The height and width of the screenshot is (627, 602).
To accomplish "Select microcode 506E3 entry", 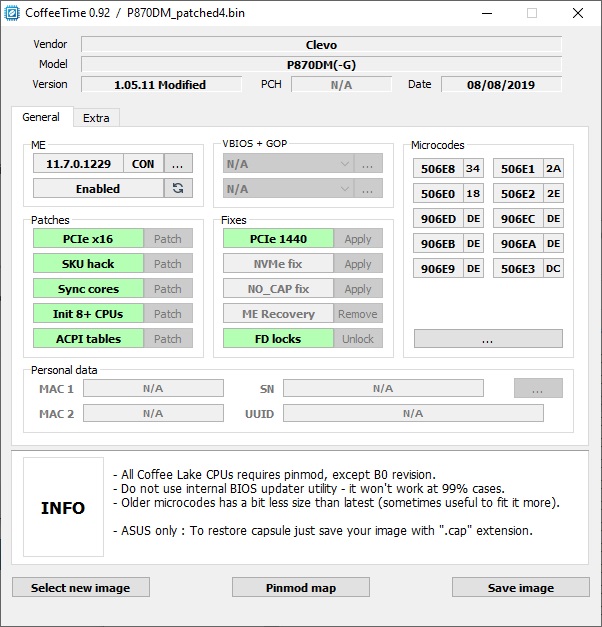I will tap(518, 268).
